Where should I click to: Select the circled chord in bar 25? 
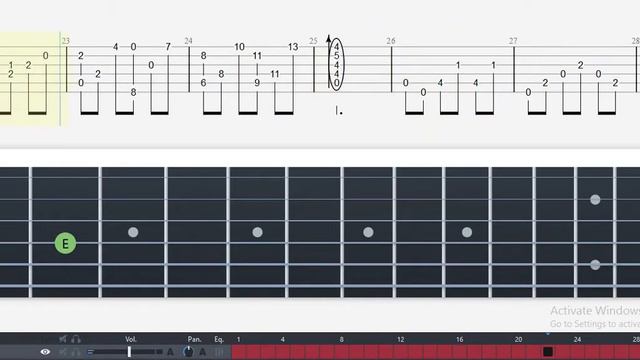click(x=336, y=64)
